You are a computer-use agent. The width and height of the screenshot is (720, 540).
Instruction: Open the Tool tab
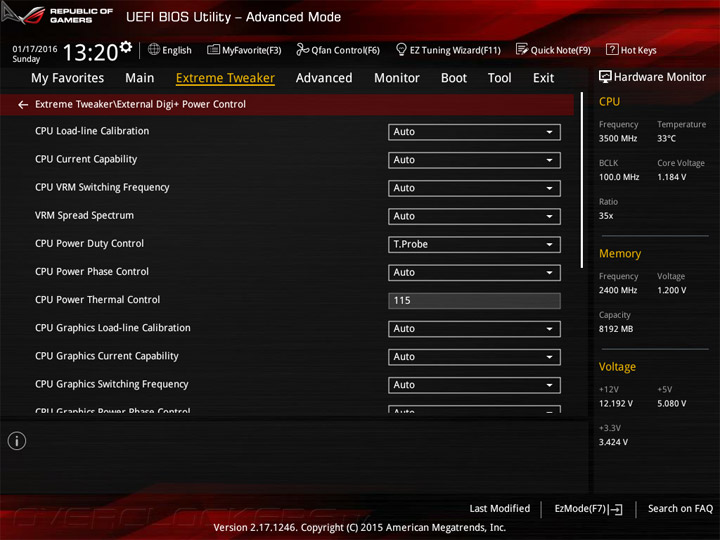tap(499, 78)
